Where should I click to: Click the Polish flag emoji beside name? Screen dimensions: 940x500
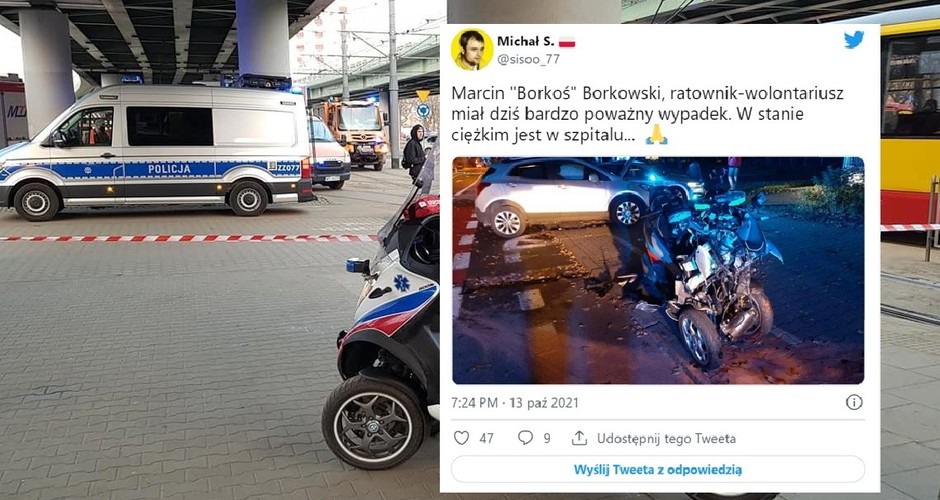[567, 42]
